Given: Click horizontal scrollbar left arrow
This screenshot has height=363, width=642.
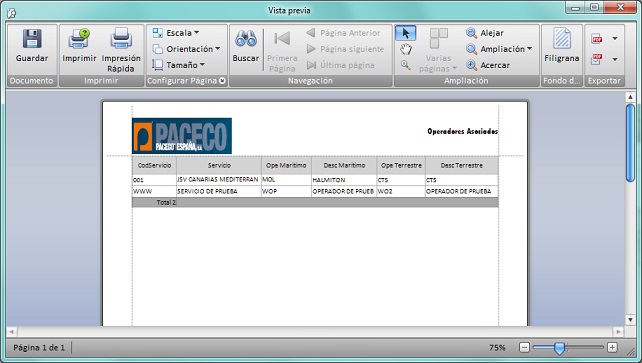Looking at the screenshot, I should coord(11,331).
